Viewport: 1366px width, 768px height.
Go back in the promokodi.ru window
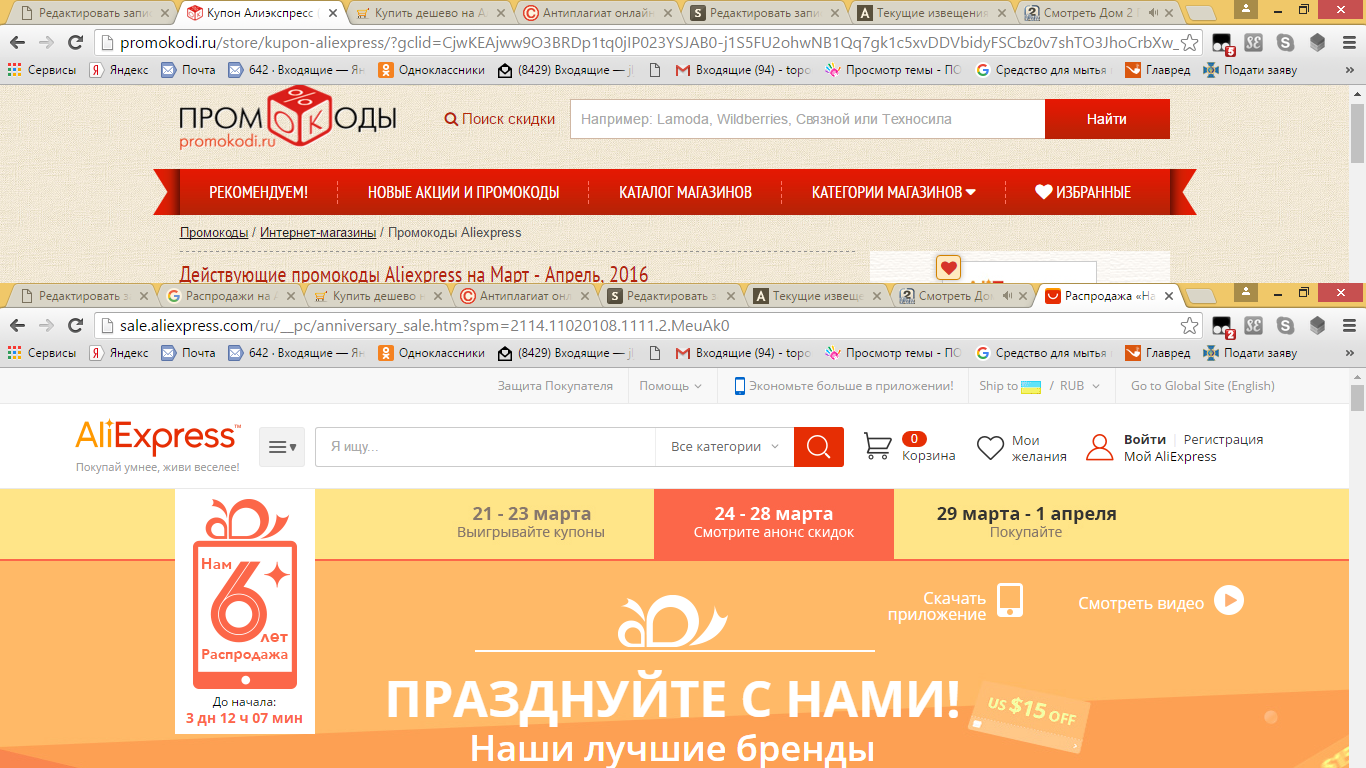point(17,43)
